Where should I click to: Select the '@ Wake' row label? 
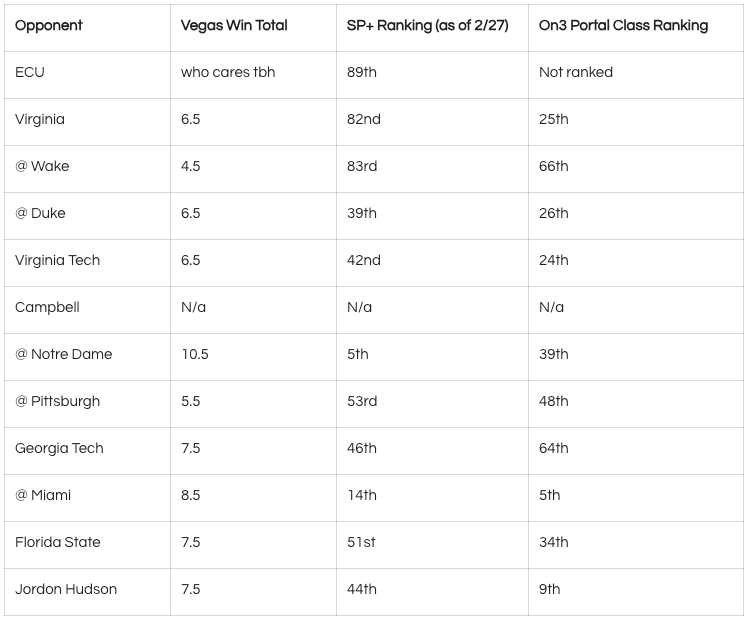pos(87,169)
